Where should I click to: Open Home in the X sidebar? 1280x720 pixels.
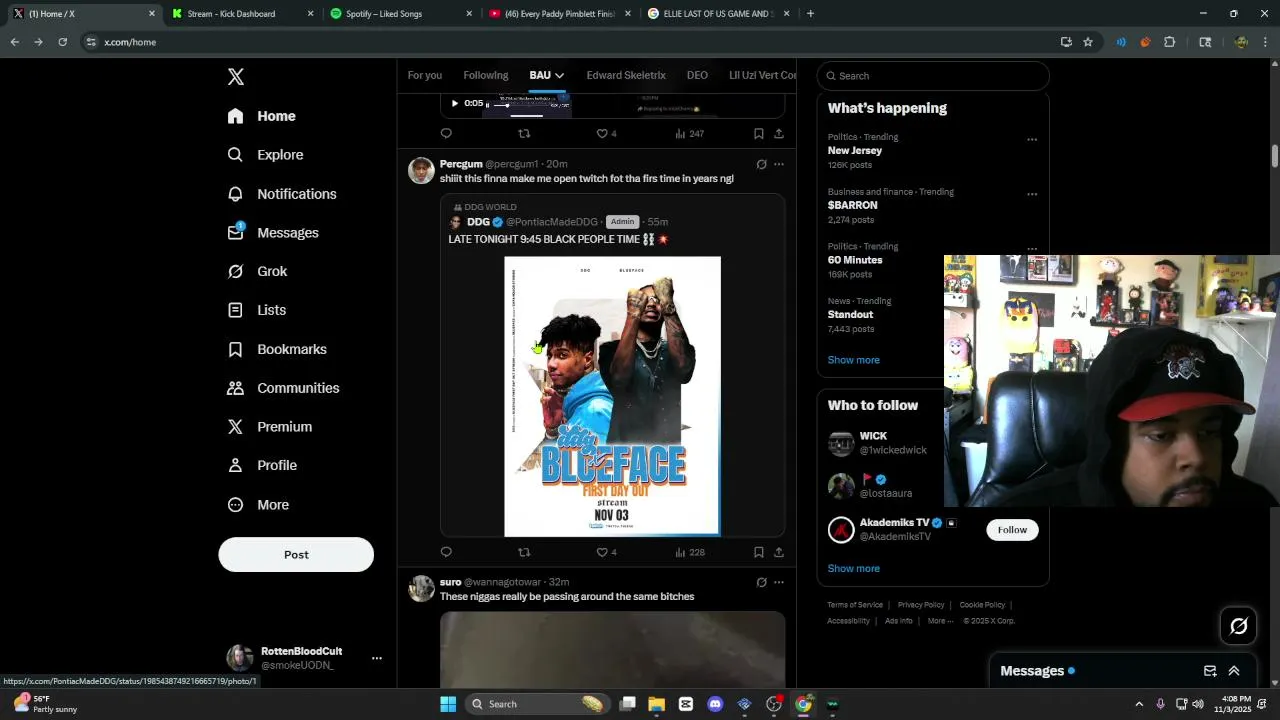pos(261,116)
